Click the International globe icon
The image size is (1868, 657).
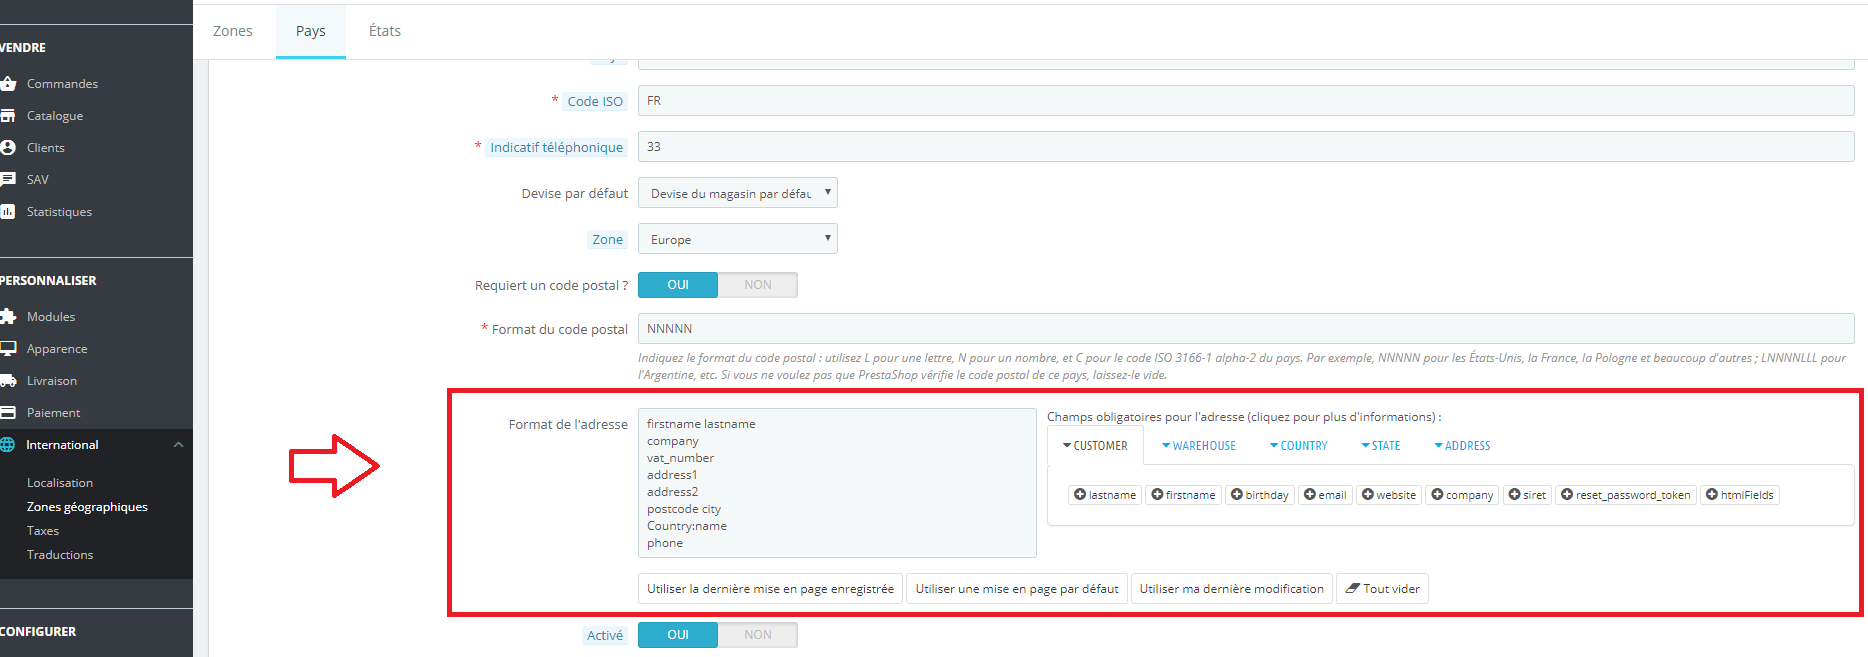(8, 445)
